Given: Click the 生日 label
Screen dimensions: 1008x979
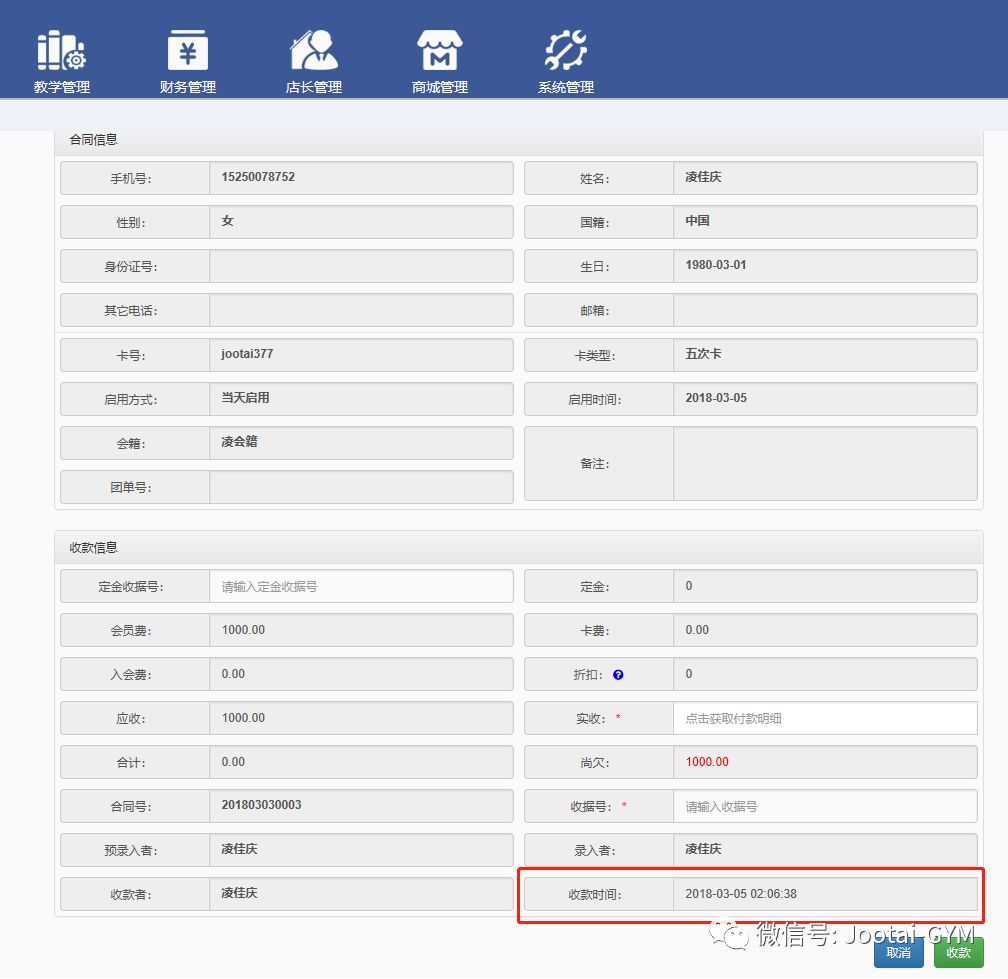Looking at the screenshot, I should 595,267.
